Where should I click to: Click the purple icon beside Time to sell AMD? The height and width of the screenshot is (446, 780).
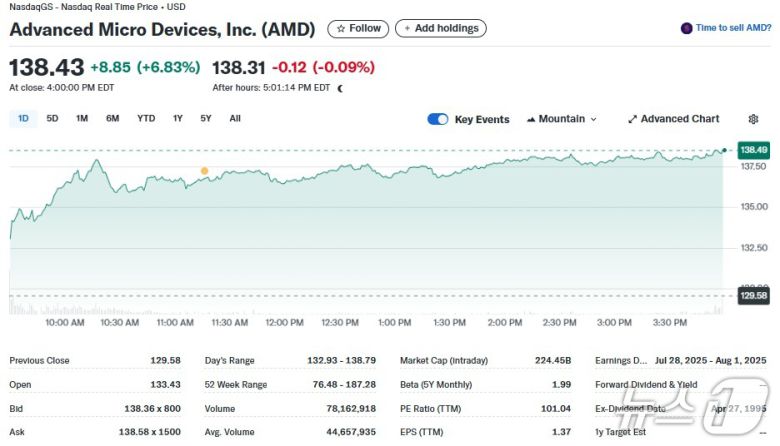pyautogui.click(x=686, y=29)
